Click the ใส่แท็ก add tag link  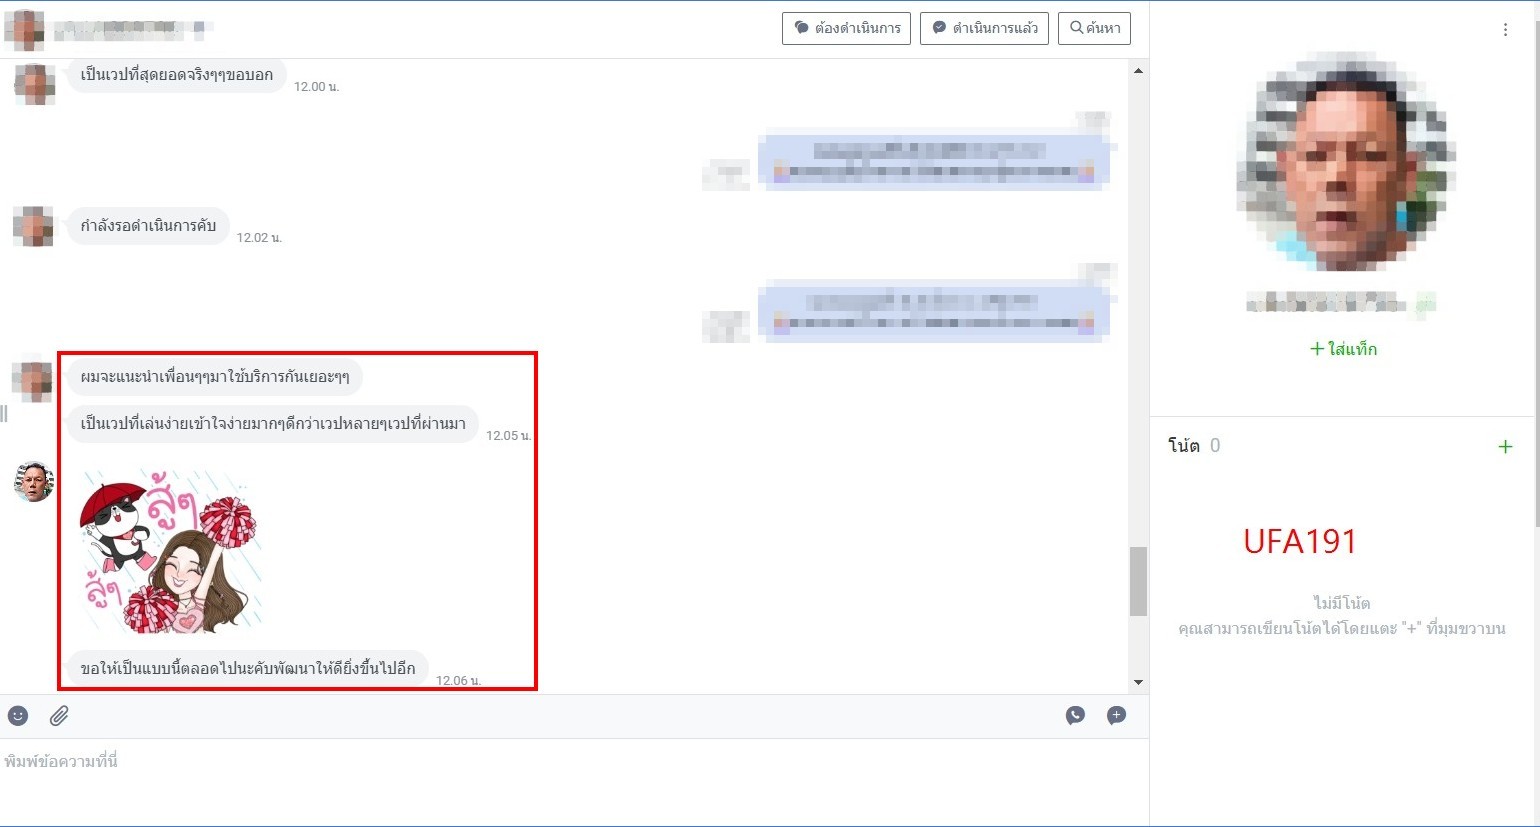[x=1343, y=349]
